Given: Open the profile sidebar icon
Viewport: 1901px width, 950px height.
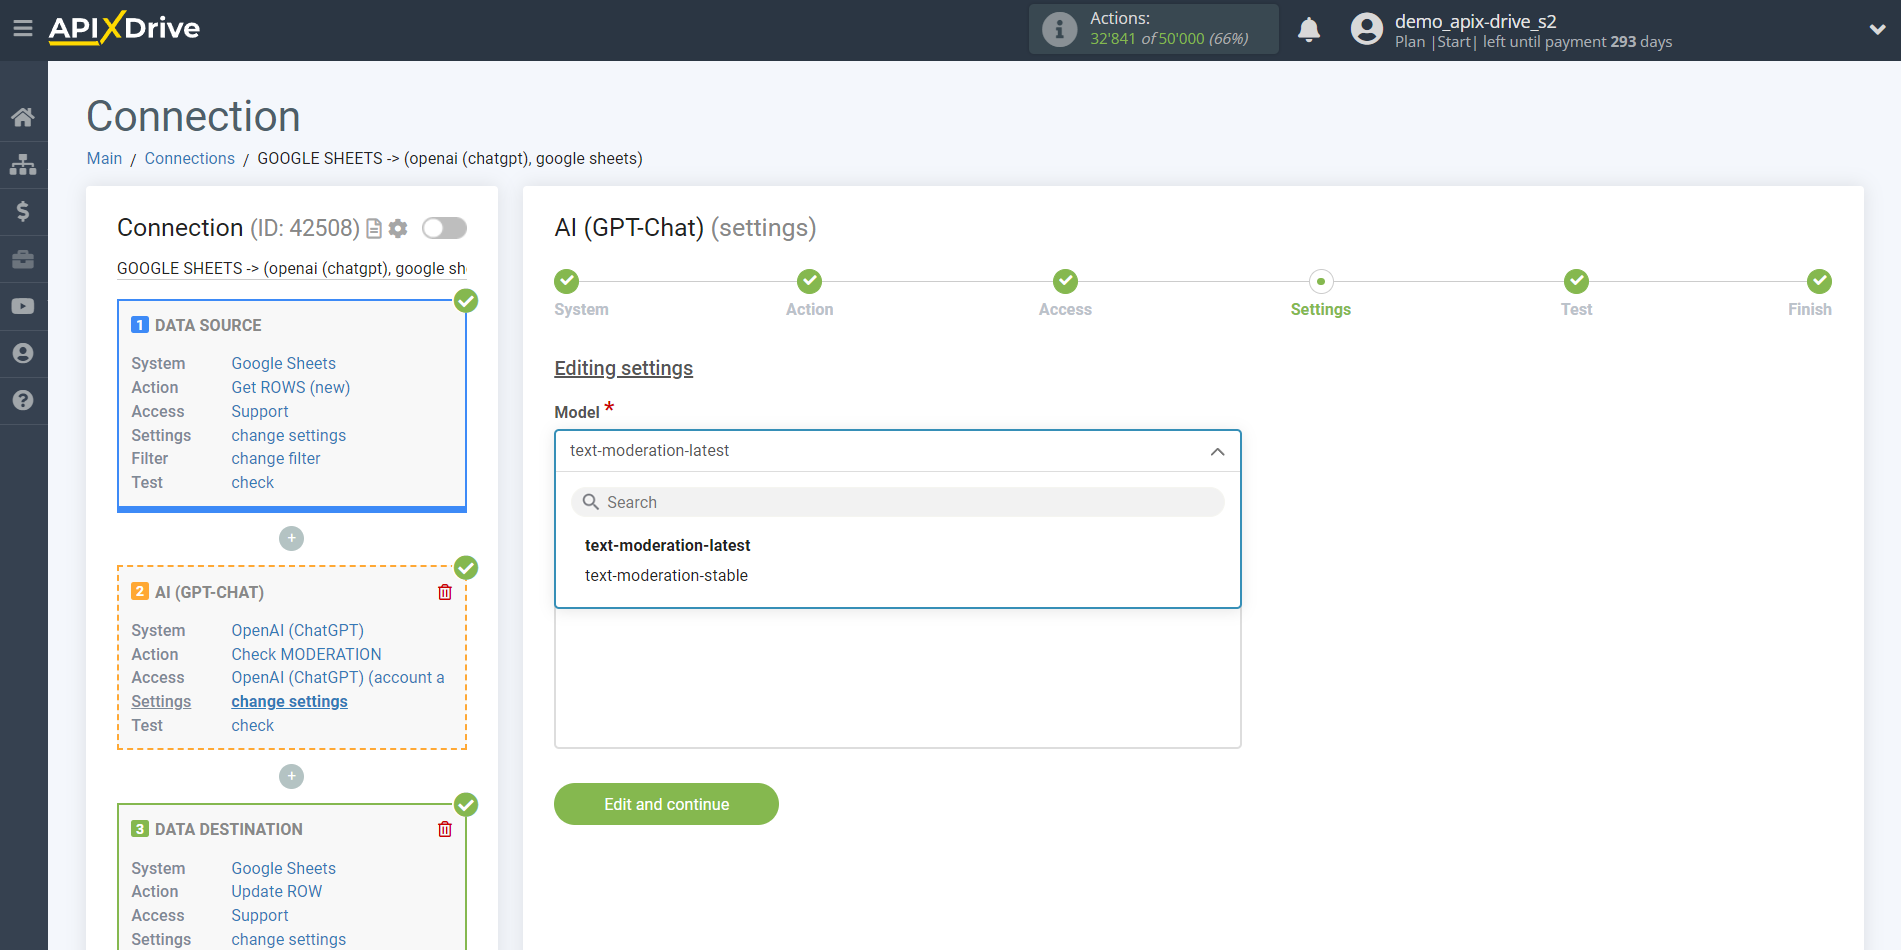Looking at the screenshot, I should point(23,353).
